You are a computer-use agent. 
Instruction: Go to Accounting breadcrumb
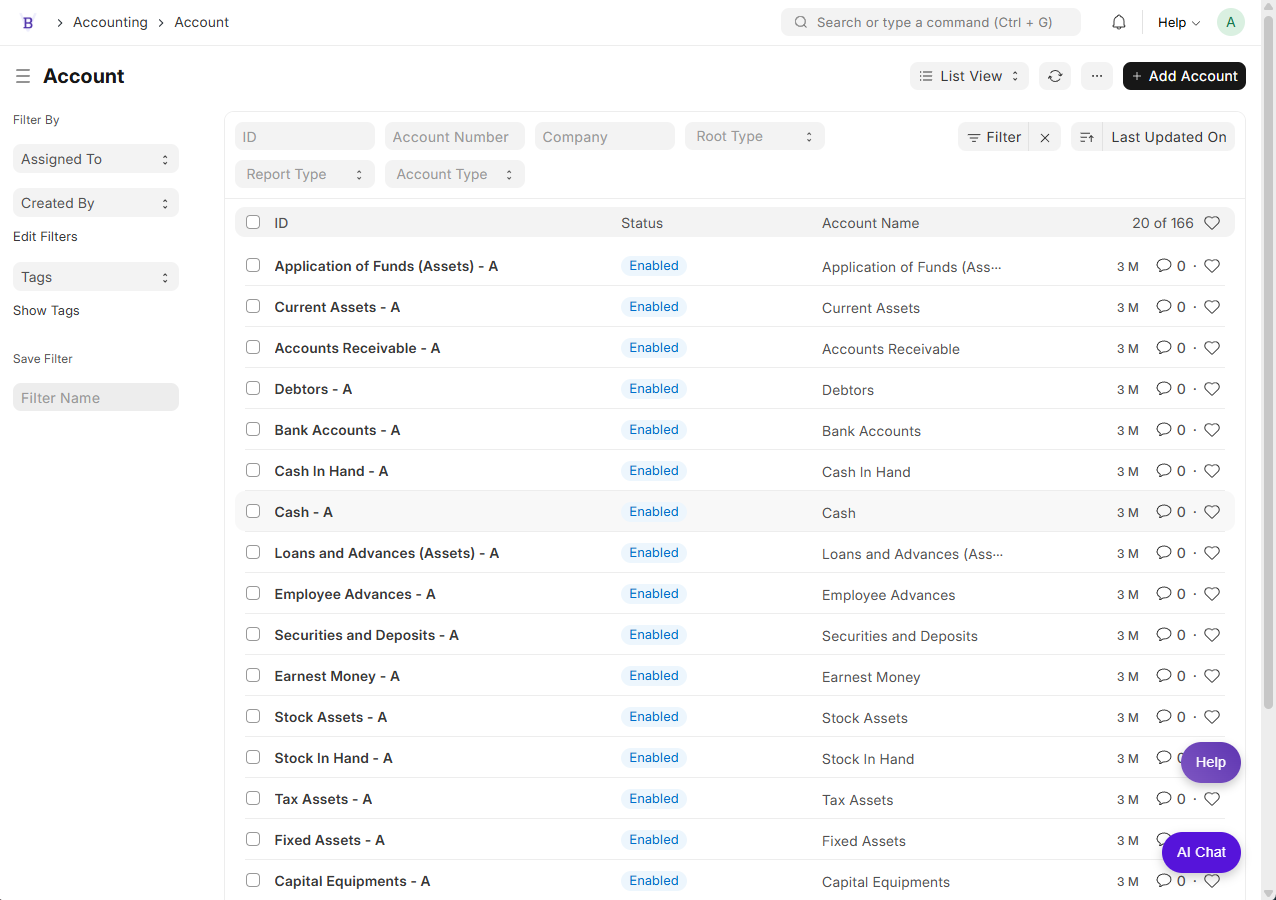coord(110,22)
